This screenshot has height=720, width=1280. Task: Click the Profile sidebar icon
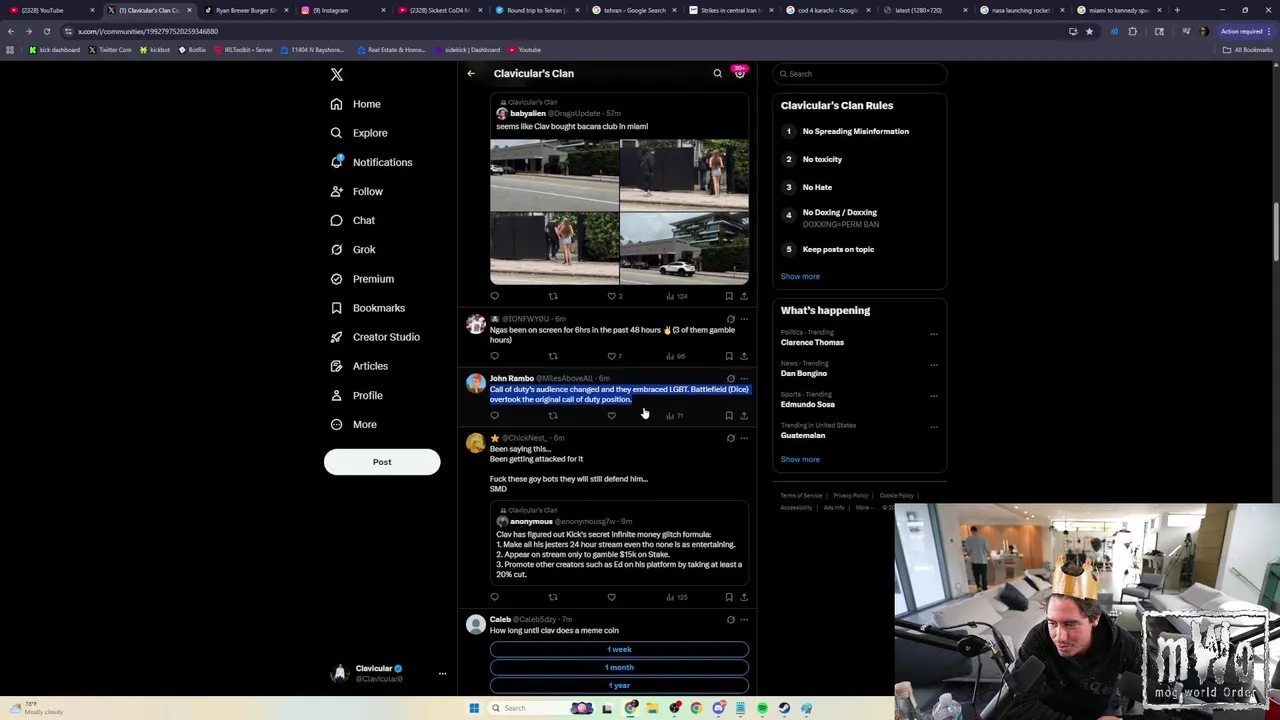pyautogui.click(x=336, y=395)
